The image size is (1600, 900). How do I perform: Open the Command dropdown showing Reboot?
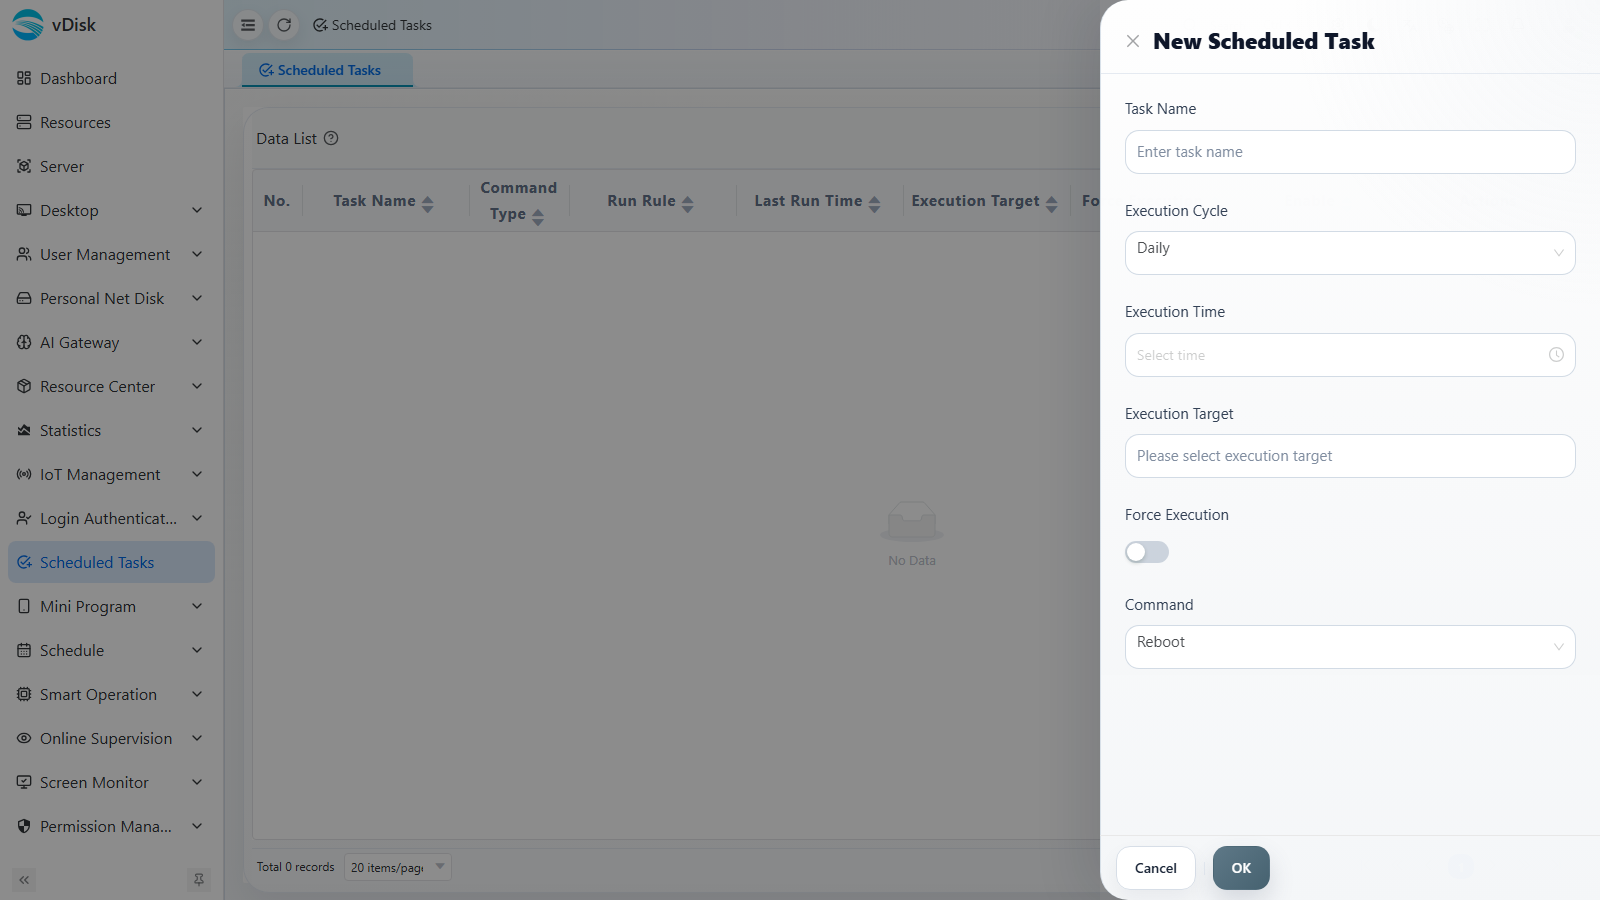tap(1350, 647)
